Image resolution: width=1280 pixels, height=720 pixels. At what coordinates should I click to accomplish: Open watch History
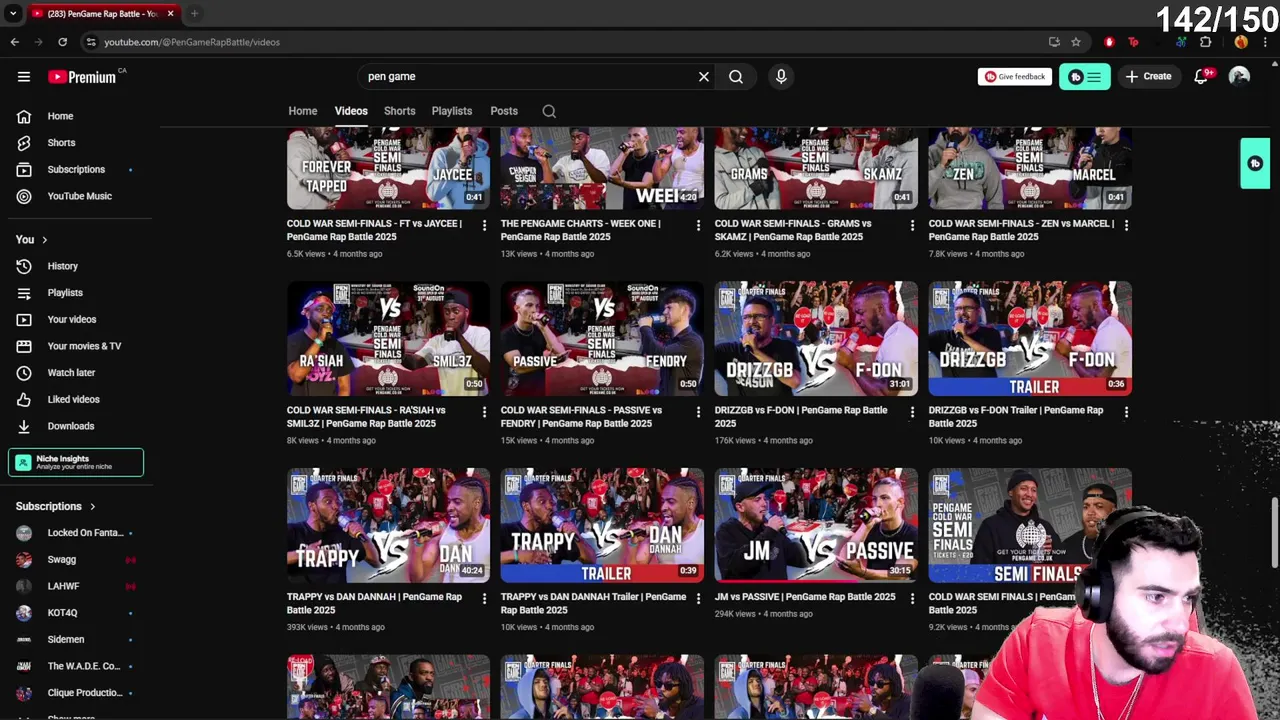62,266
